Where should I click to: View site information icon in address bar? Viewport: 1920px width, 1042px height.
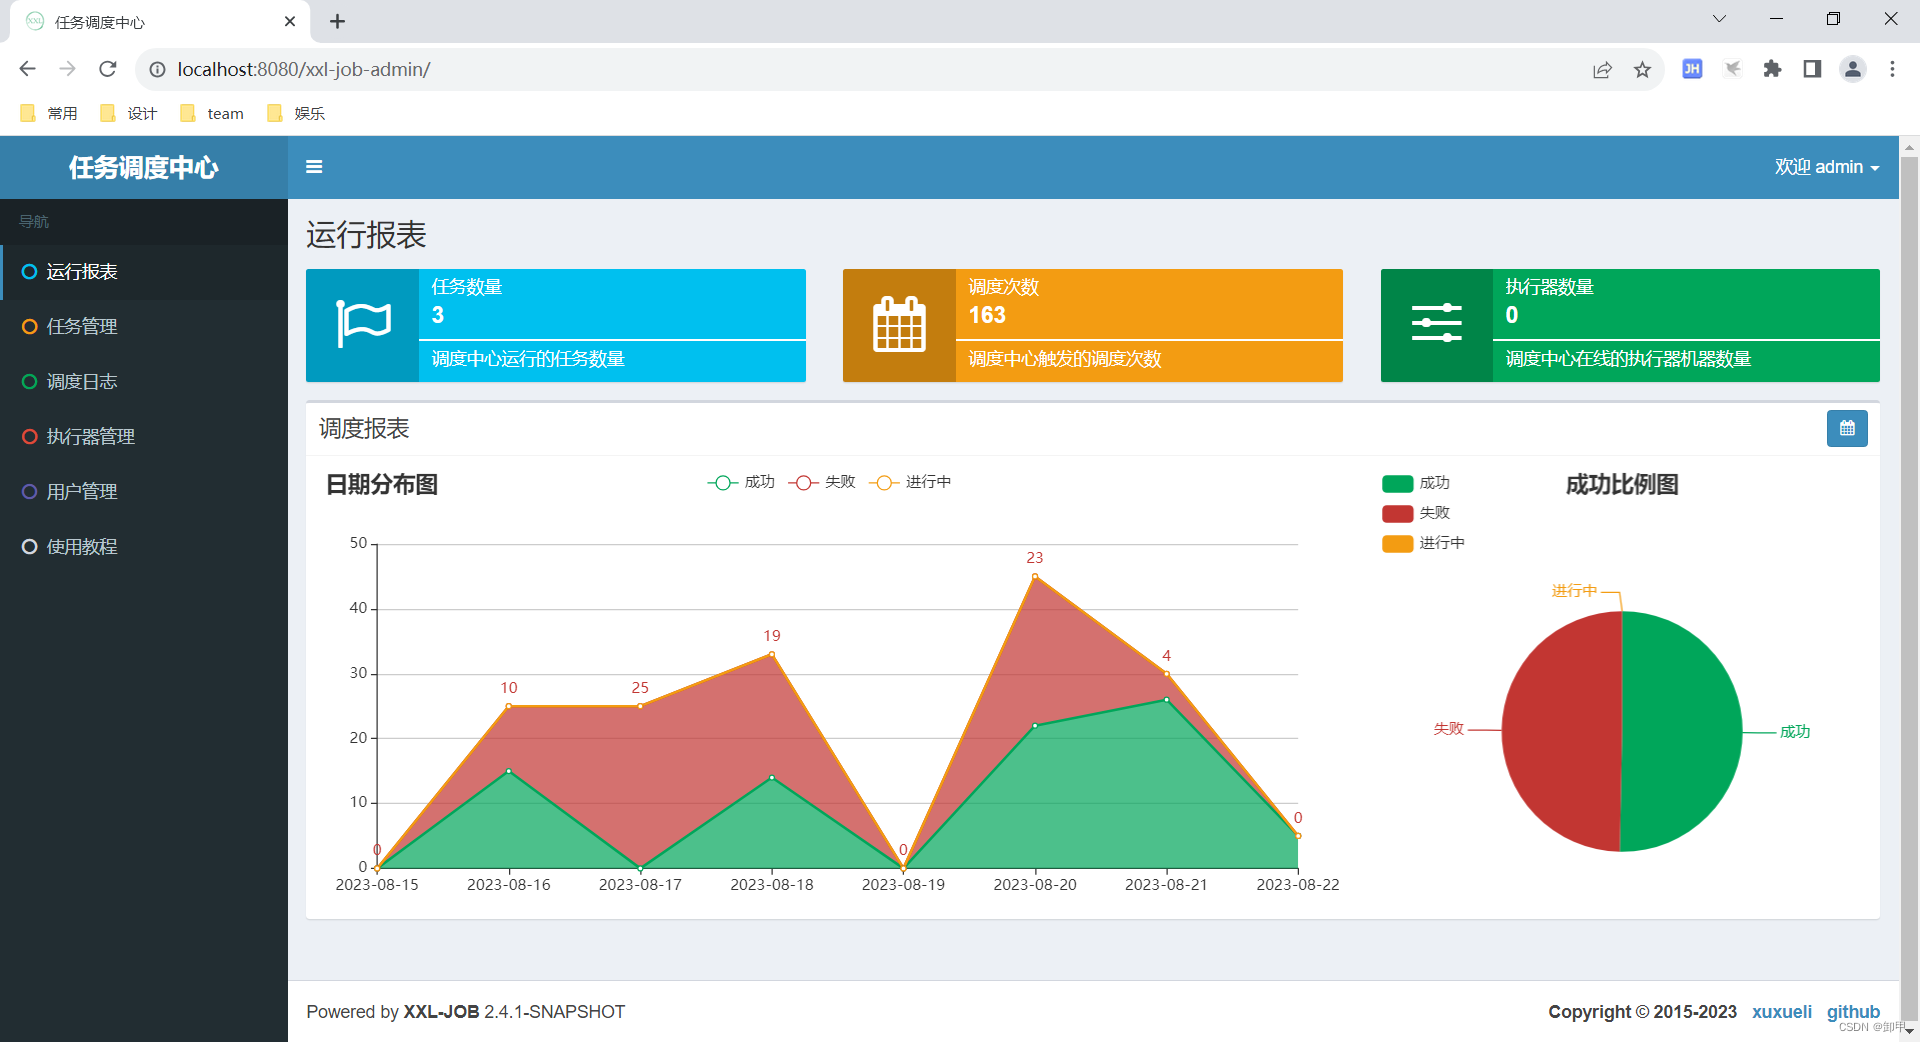pyautogui.click(x=157, y=69)
